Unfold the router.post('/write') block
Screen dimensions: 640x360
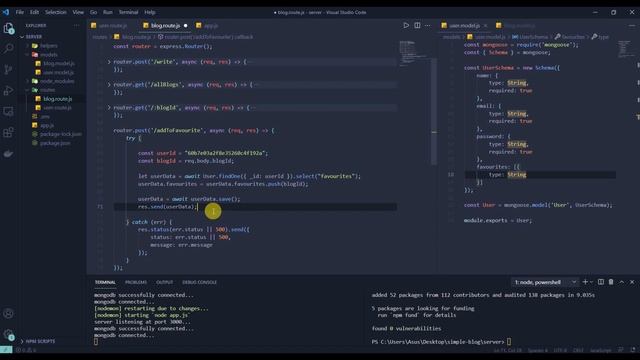point(109,62)
